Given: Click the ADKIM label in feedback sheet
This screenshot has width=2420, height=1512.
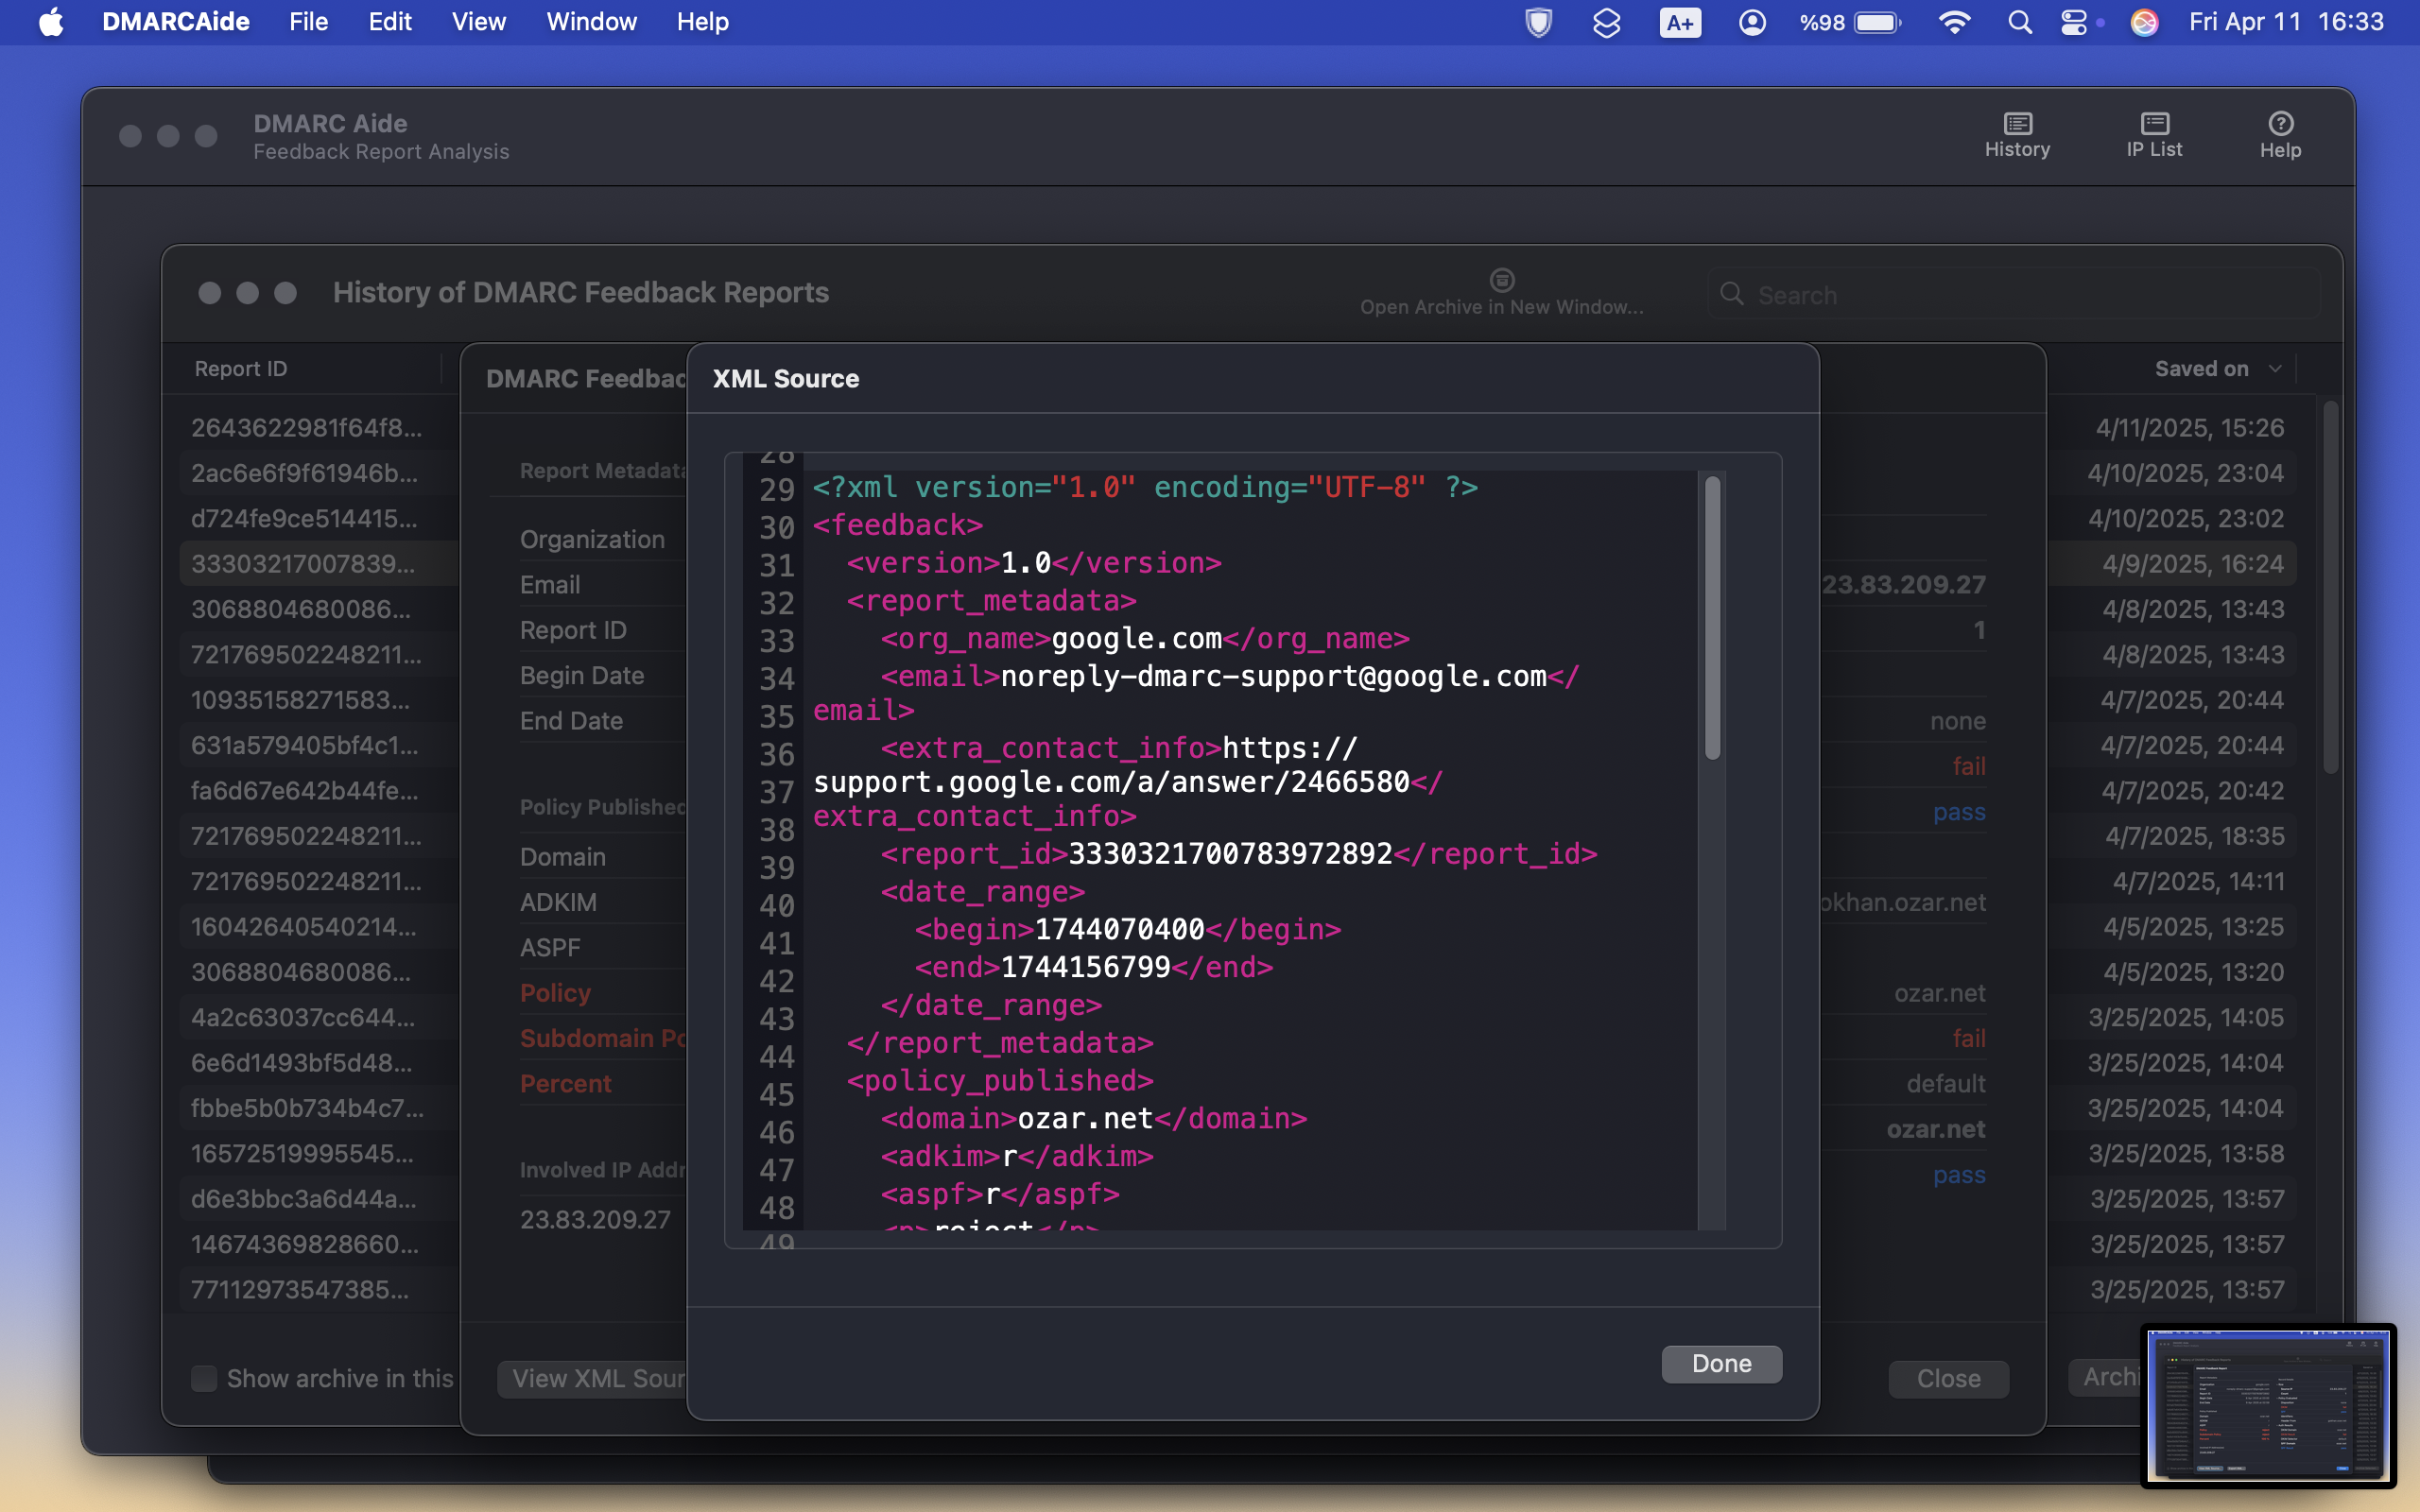Looking at the screenshot, I should [x=558, y=902].
